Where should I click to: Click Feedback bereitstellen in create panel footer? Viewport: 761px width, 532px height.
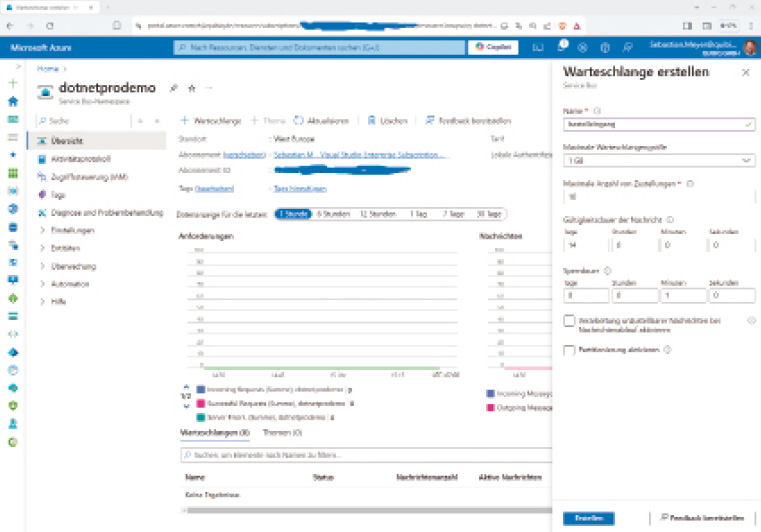click(x=702, y=518)
